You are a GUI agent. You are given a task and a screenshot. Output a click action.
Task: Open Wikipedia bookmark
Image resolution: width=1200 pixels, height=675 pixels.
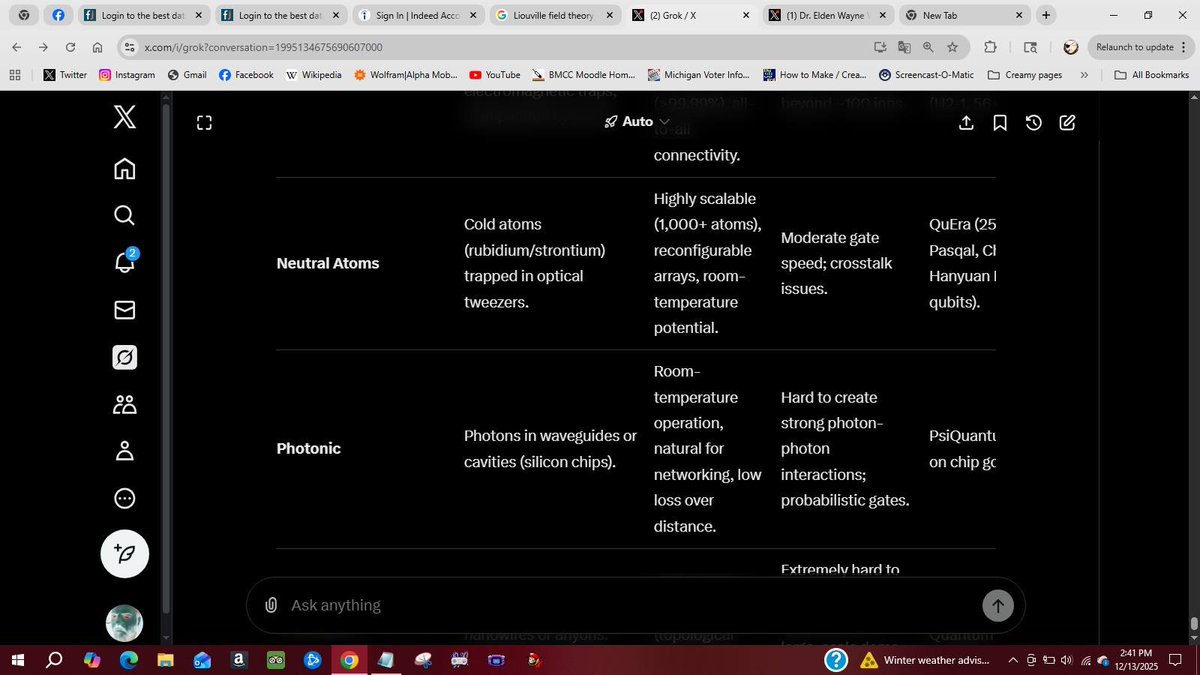[x=314, y=75]
